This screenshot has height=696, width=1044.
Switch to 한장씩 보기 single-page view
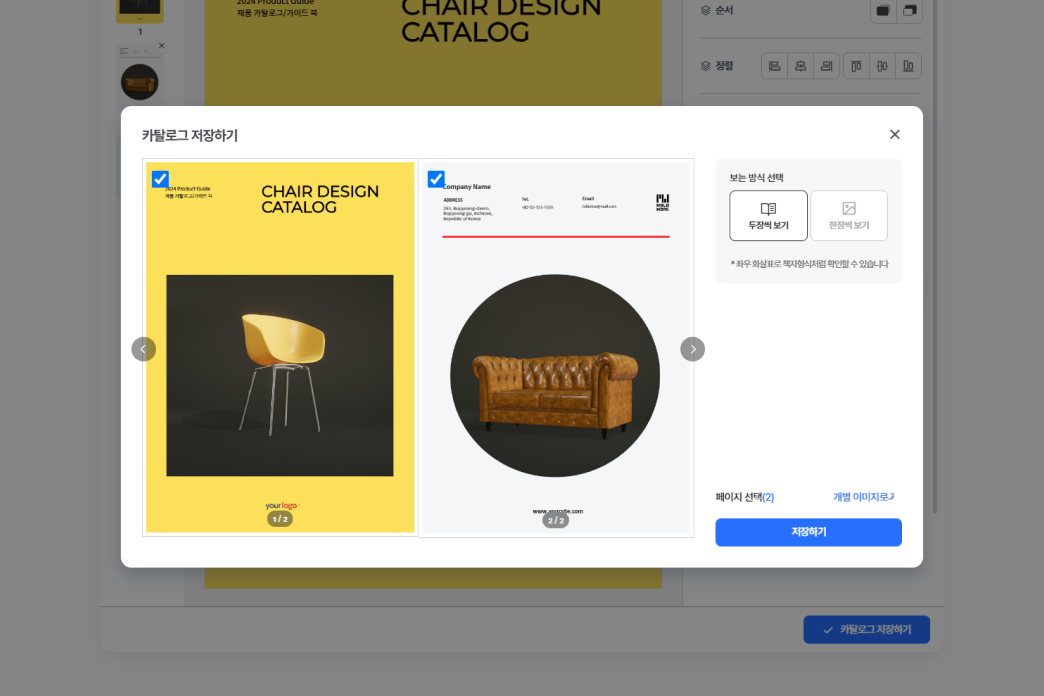[x=848, y=215]
